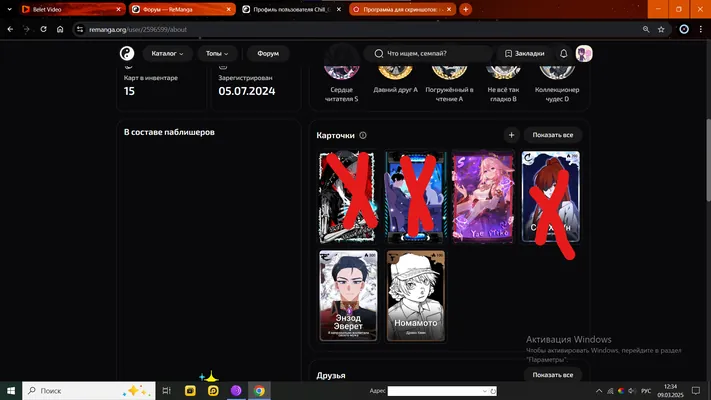Select the Коллекционер чудес D achievement
This screenshot has width=711, height=400.
(557, 84)
